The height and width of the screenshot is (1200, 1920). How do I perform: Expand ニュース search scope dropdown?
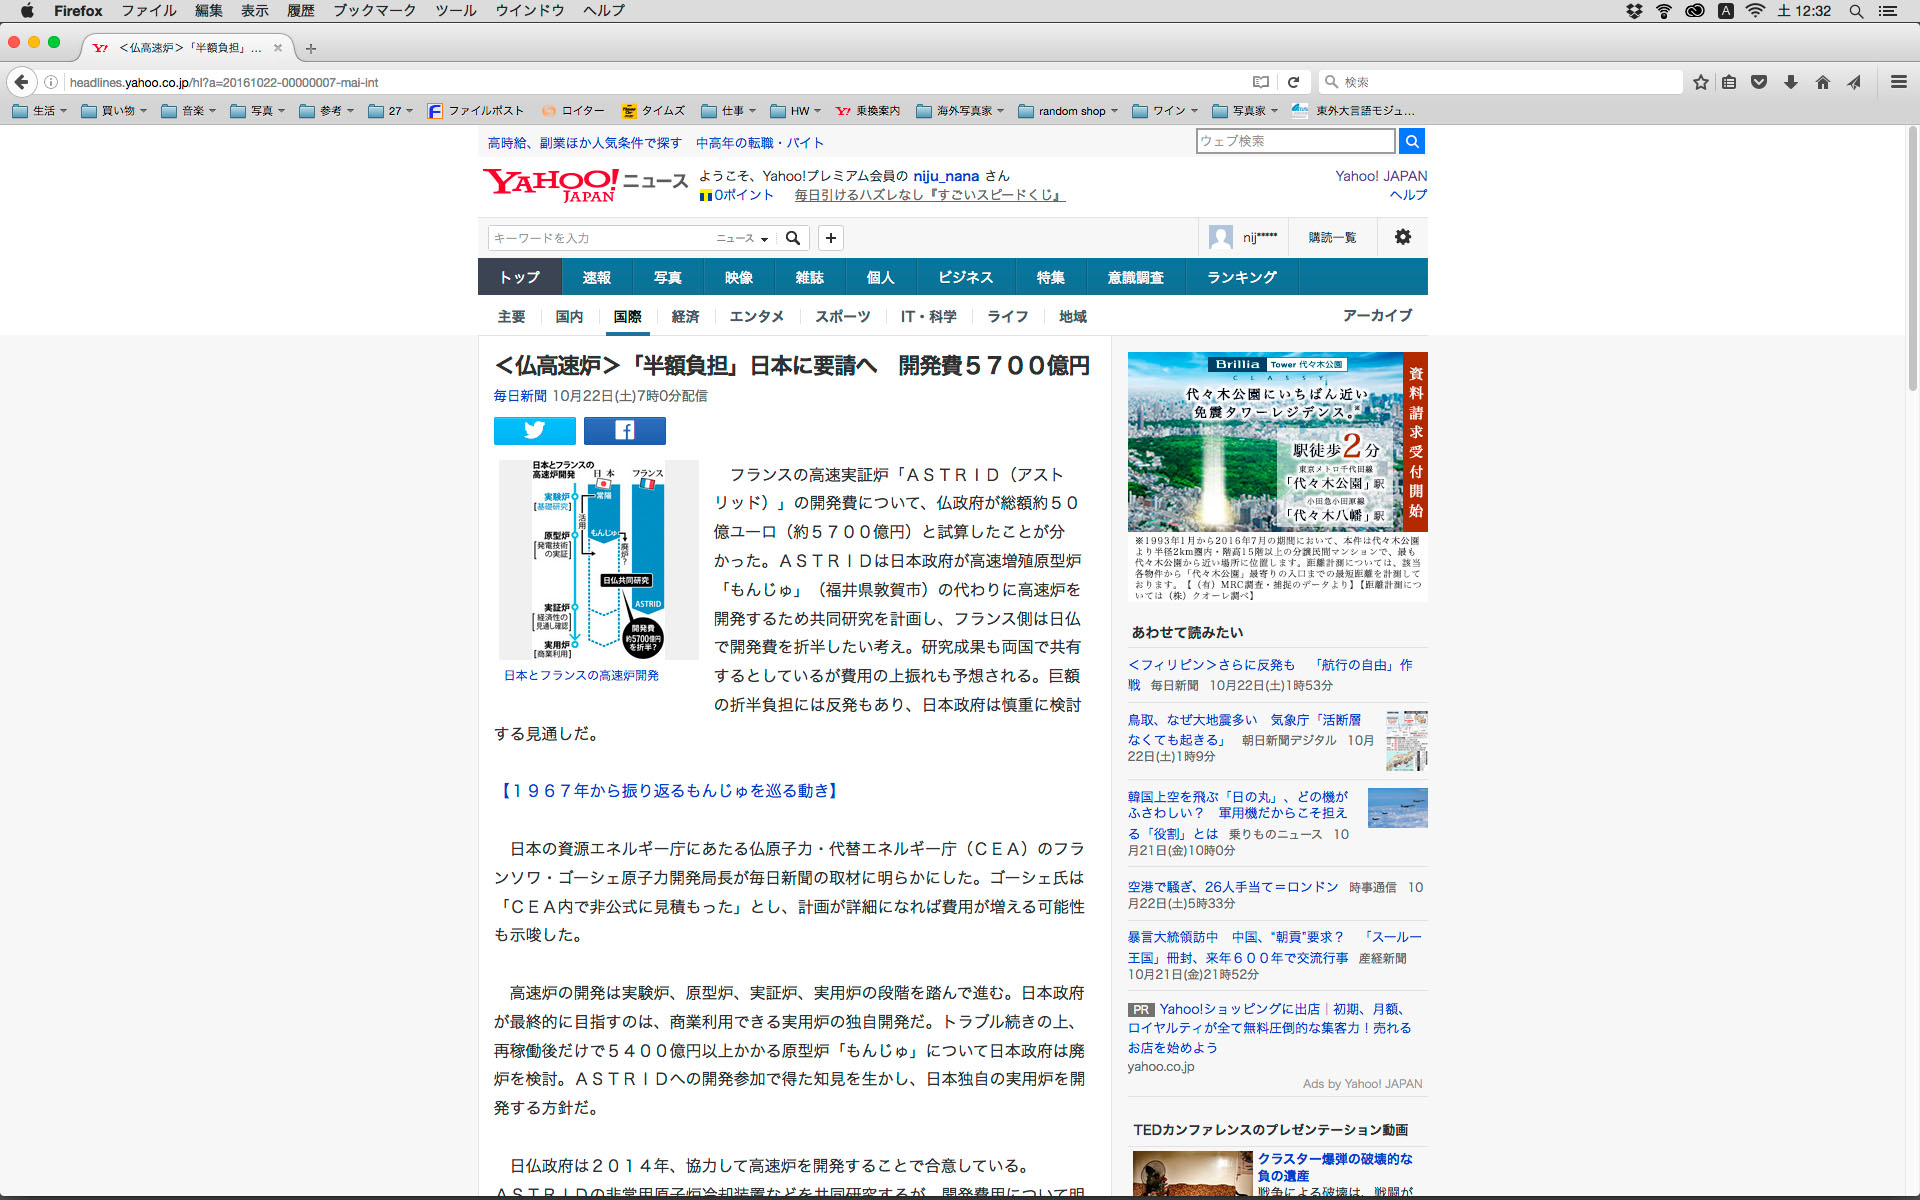742,238
